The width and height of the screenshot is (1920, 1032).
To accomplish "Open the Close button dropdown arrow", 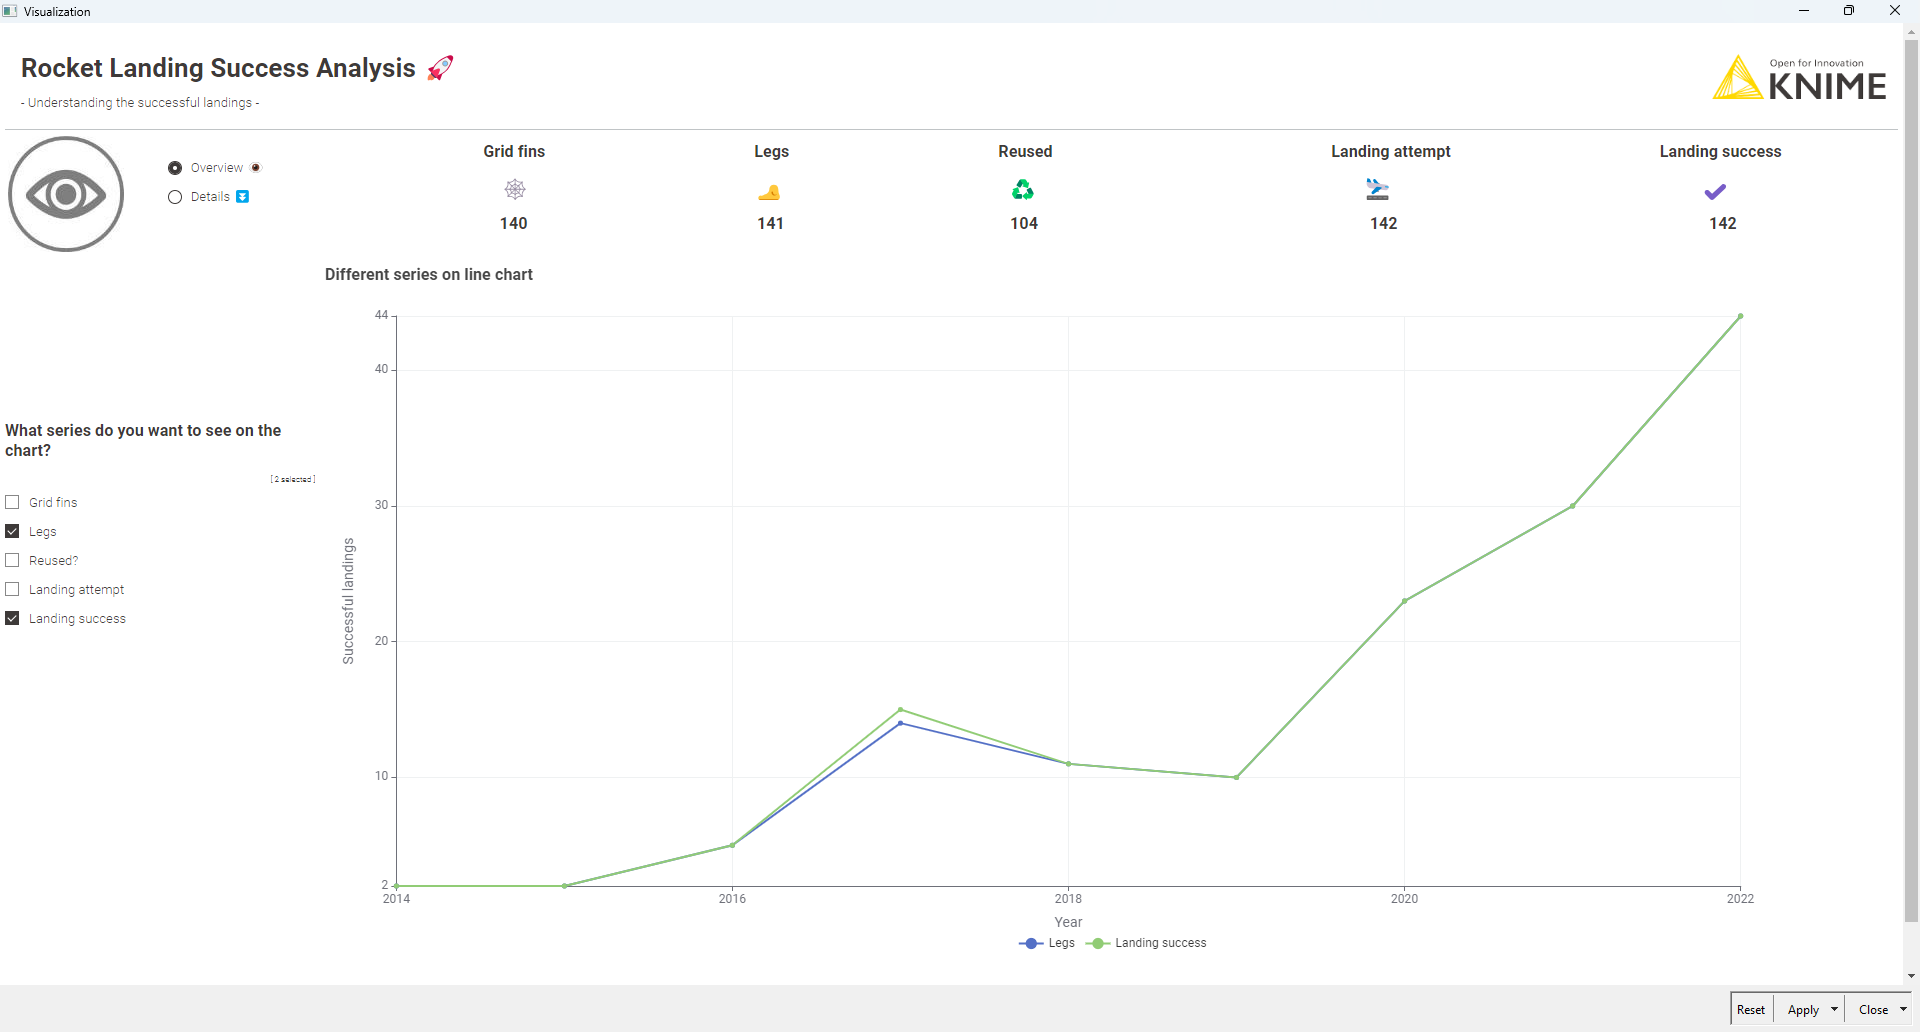I will point(1903,1009).
